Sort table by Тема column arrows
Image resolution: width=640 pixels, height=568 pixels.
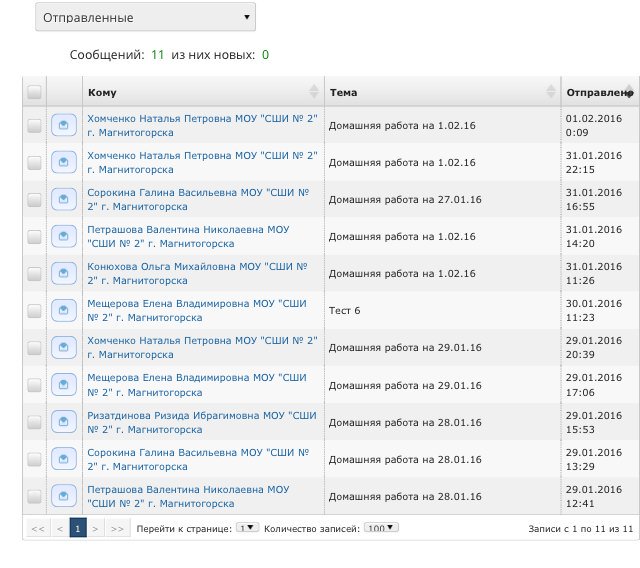pyautogui.click(x=551, y=92)
